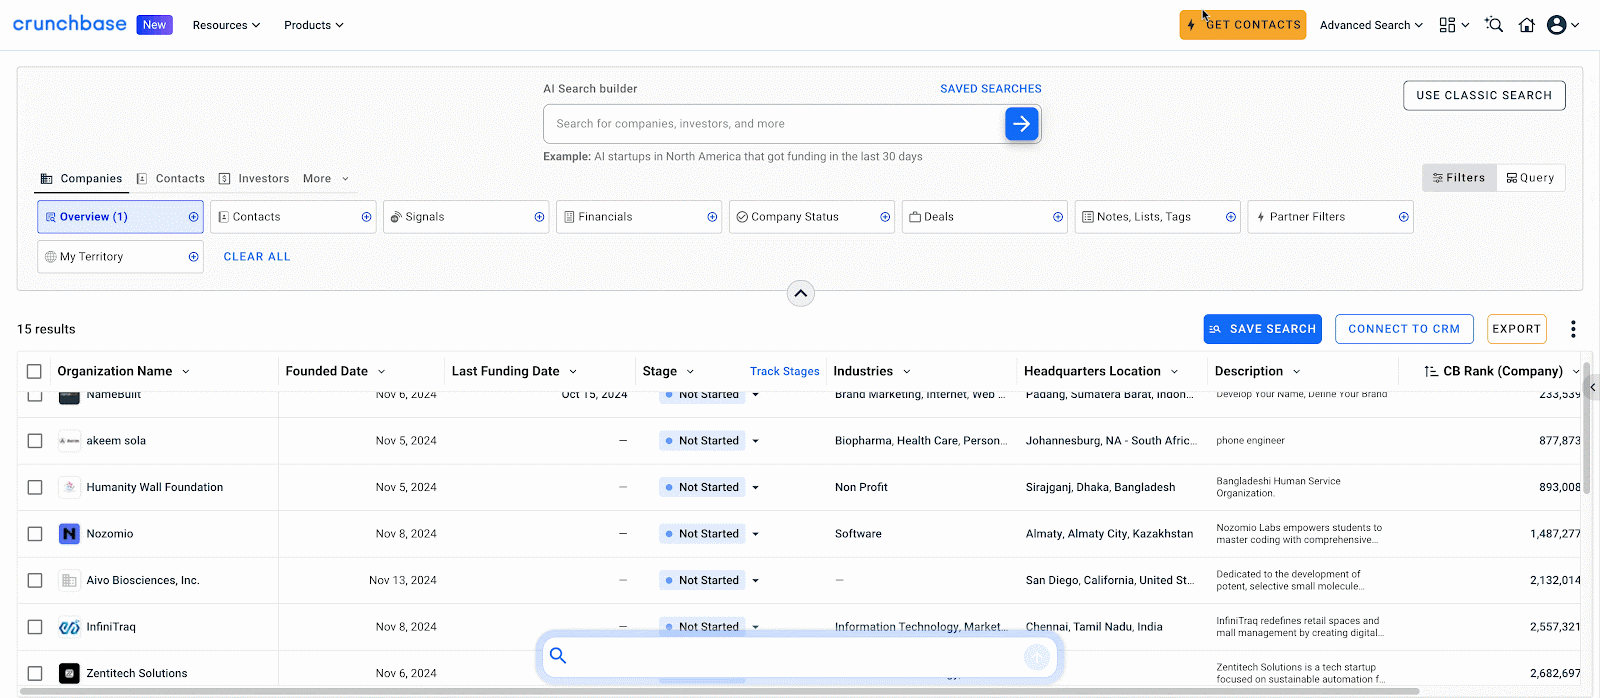1600x698 pixels.
Task: Add Overview filter using its plus icon
Action: pos(193,217)
